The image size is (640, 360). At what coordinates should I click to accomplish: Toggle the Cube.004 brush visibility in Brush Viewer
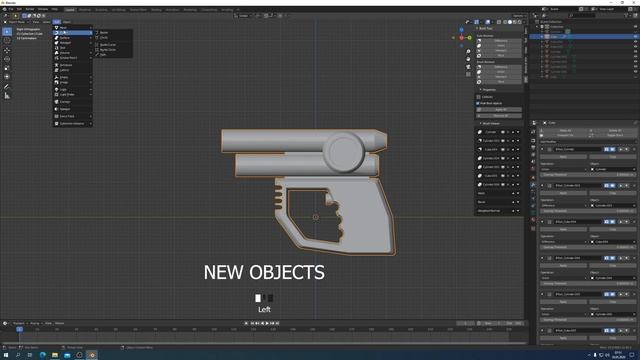[x=503, y=149]
